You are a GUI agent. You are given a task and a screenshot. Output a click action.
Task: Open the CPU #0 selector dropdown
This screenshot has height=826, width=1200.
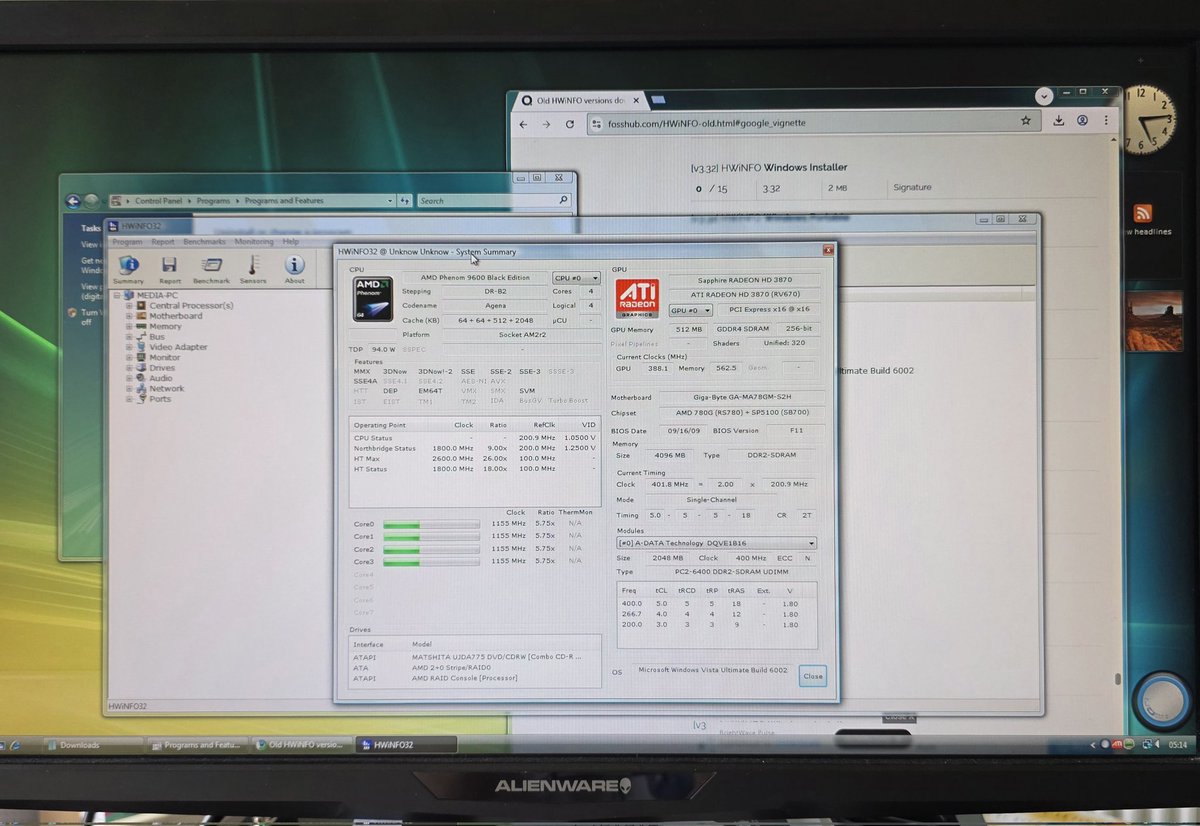[x=577, y=278]
